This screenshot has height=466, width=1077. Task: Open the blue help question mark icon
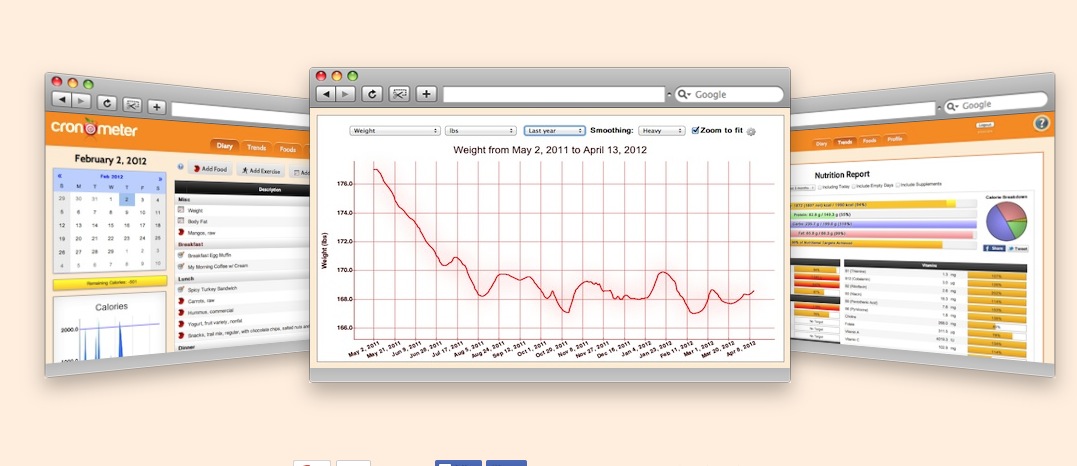pyautogui.click(x=1041, y=123)
